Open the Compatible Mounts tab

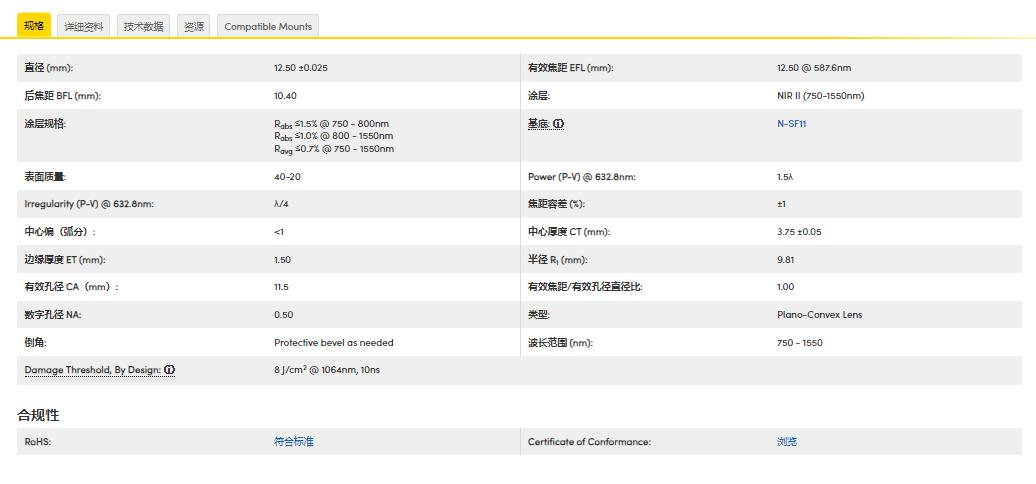coord(268,26)
